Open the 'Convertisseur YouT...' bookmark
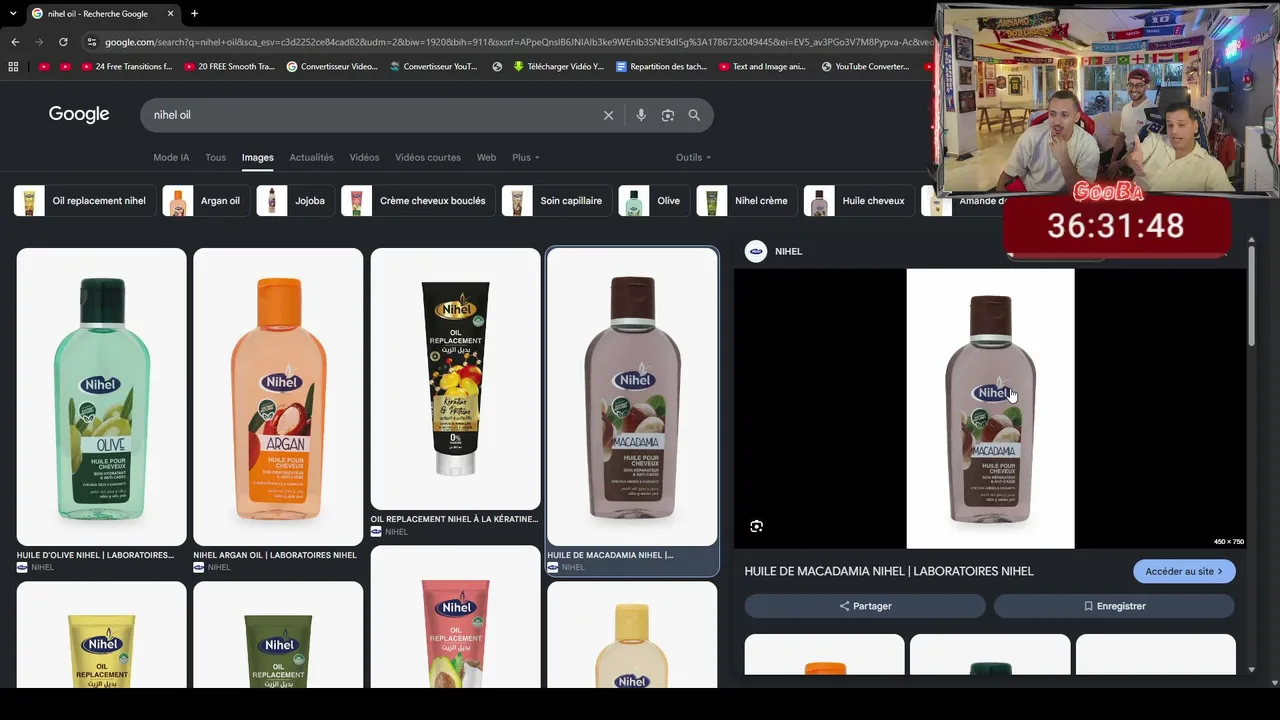1280x720 pixels. (x=433, y=67)
